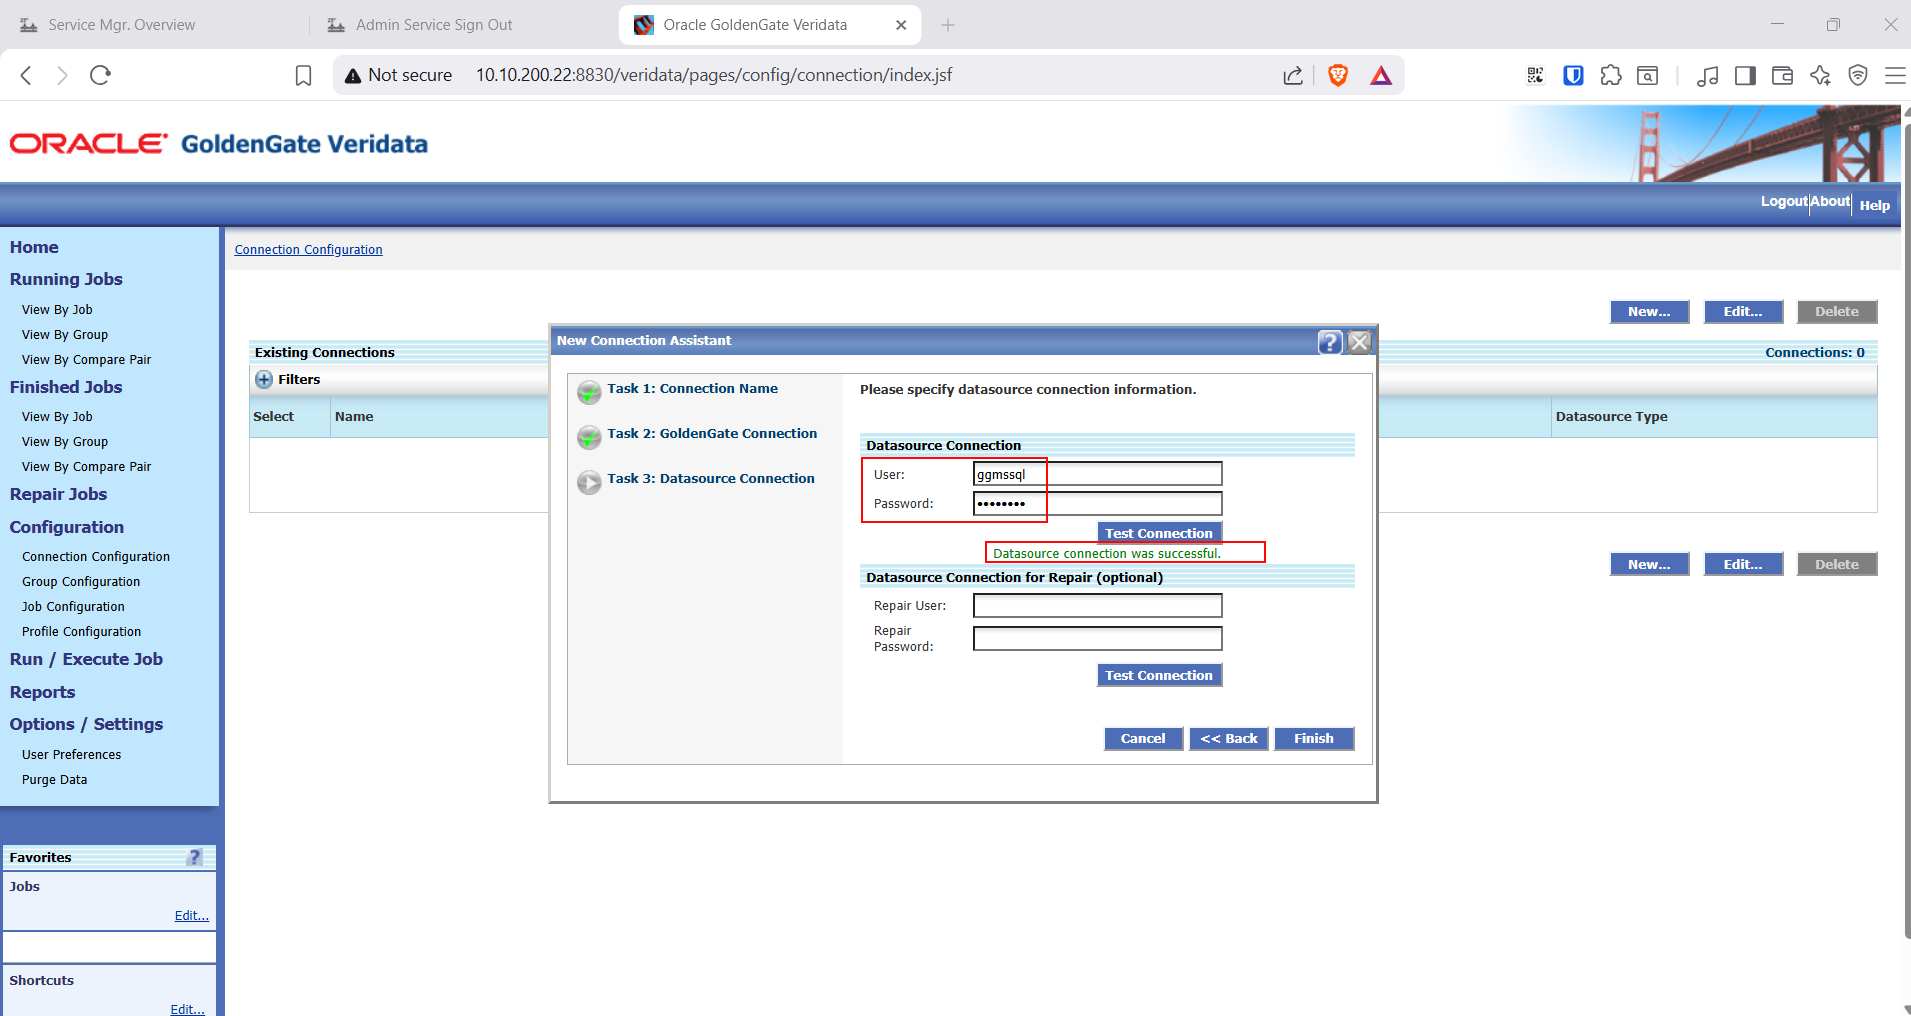
Task: Open the Leo AI sparkle icon
Action: pyautogui.click(x=1820, y=75)
